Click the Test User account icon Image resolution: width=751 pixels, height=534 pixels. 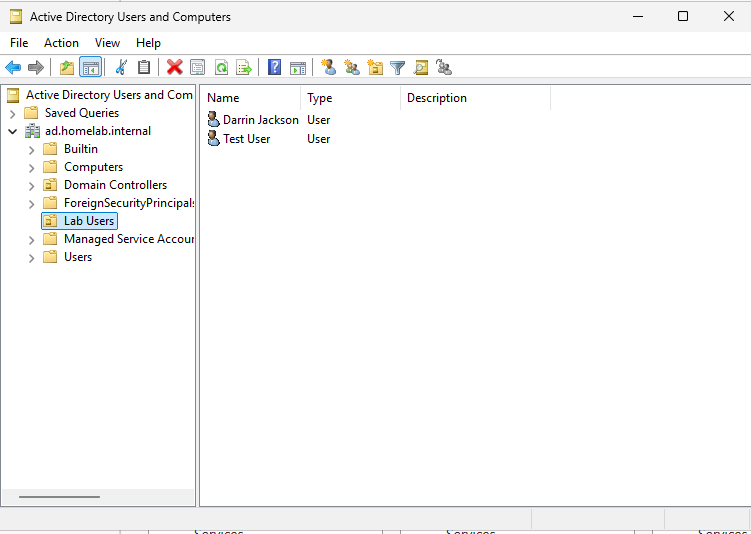[x=214, y=139]
